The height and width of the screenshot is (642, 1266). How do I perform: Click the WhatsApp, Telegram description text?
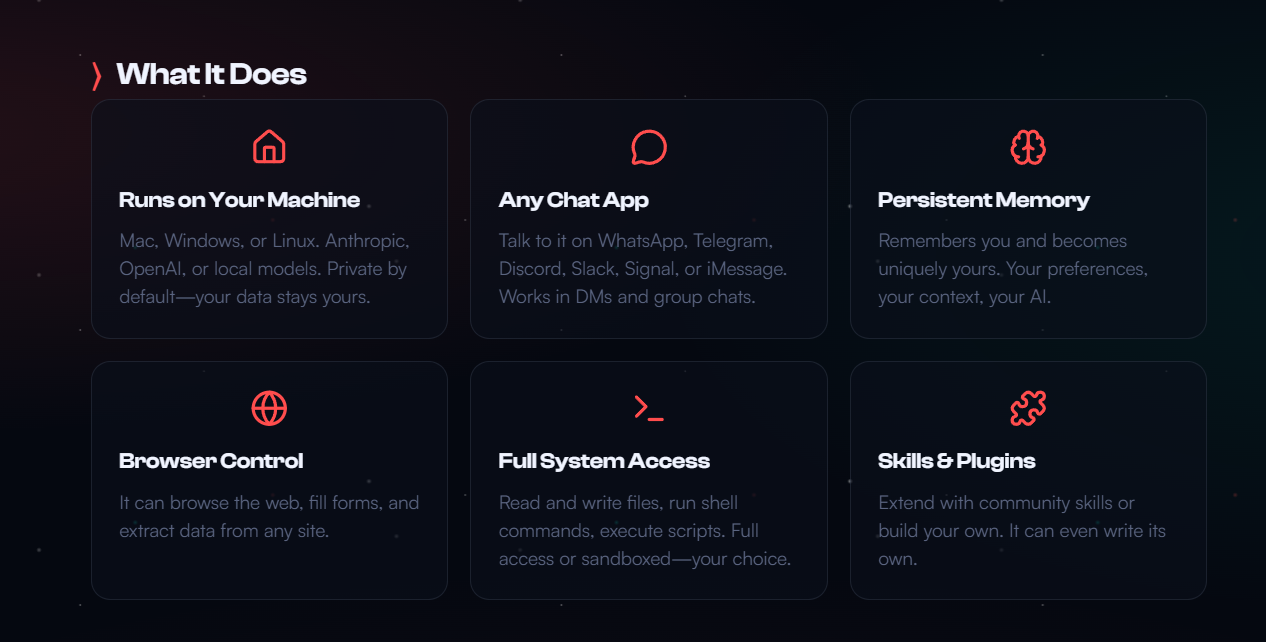pyautogui.click(x=643, y=269)
